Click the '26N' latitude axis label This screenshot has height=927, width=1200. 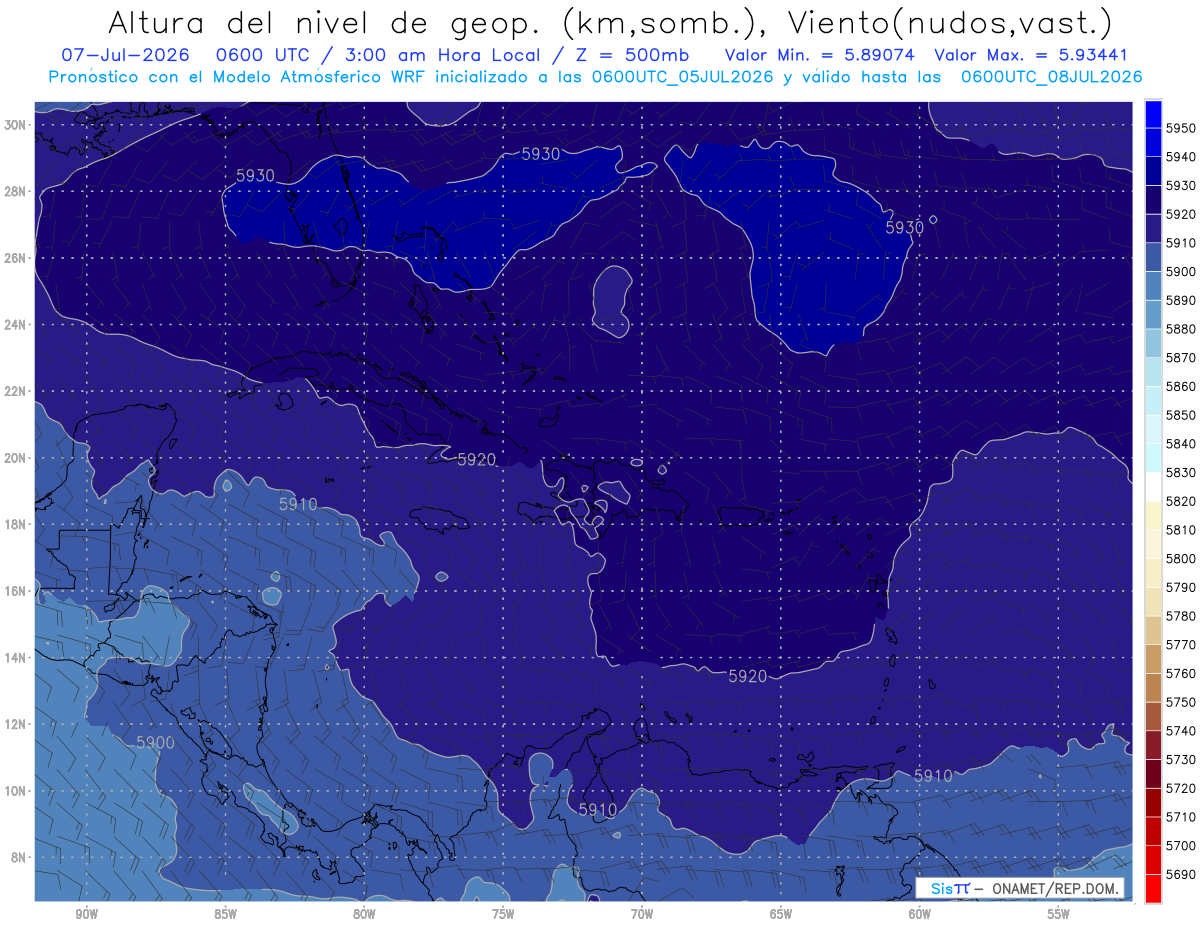pos(15,258)
